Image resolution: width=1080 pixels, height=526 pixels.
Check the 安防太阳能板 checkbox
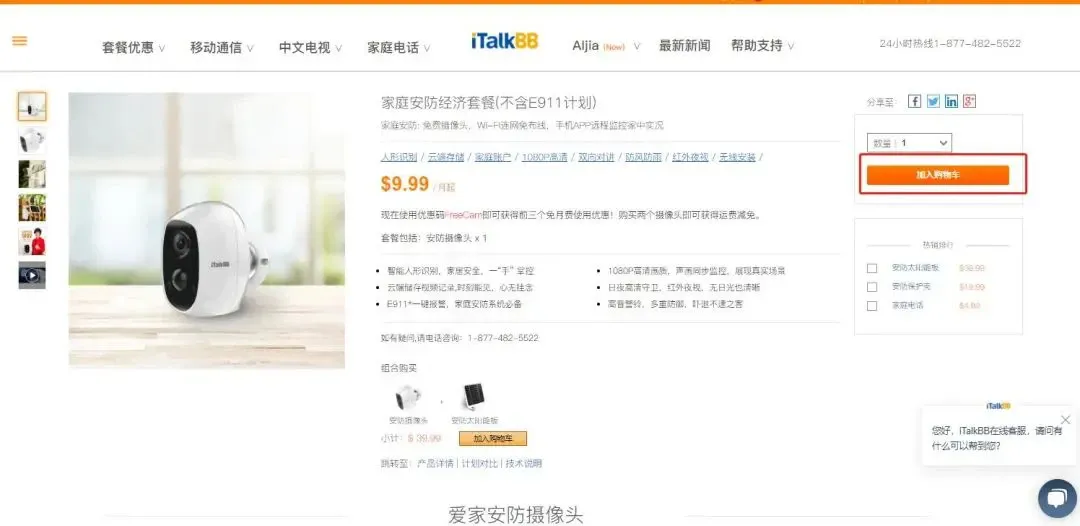click(x=872, y=268)
